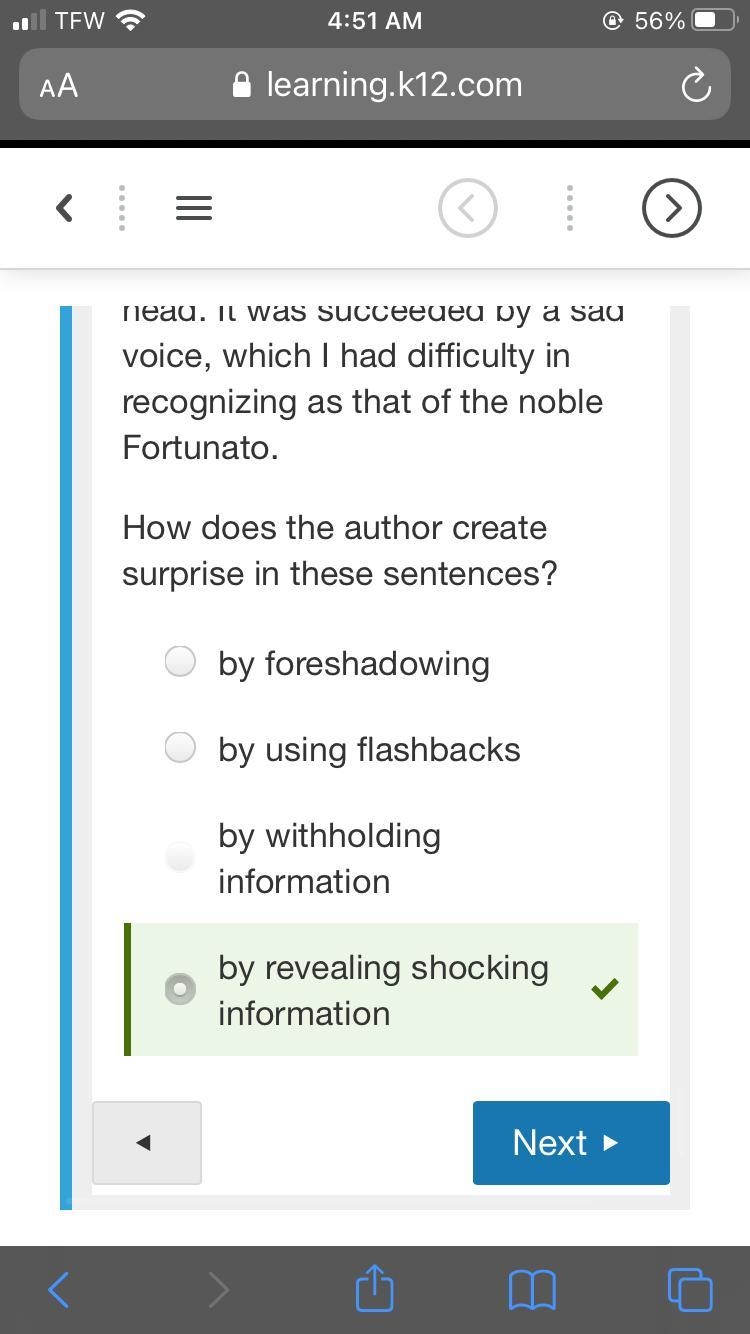Viewport: 750px width, 1334px height.
Task: Tap the Safari back navigation arrow
Action: pos(59,1290)
